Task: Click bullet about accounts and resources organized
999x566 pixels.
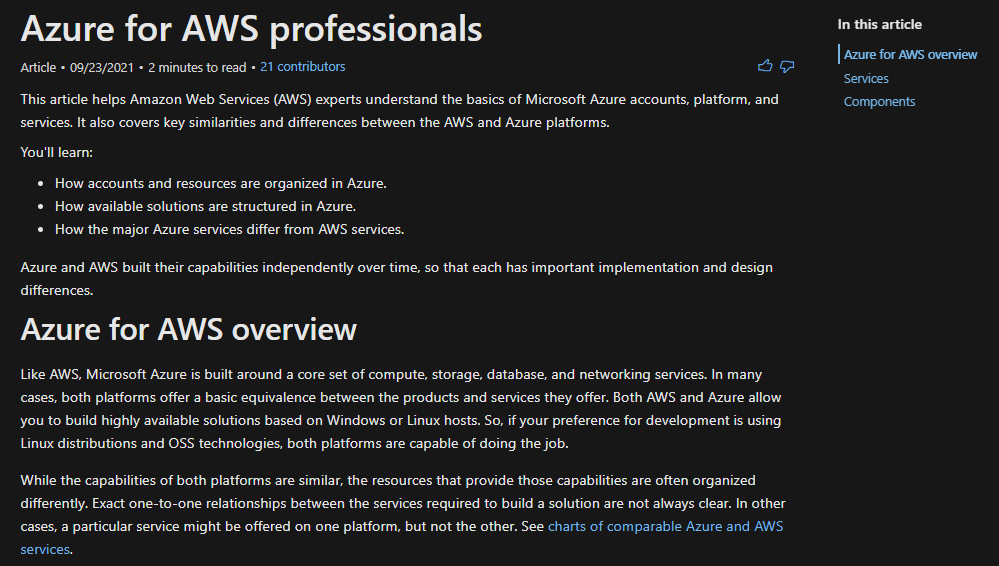Action: (220, 183)
